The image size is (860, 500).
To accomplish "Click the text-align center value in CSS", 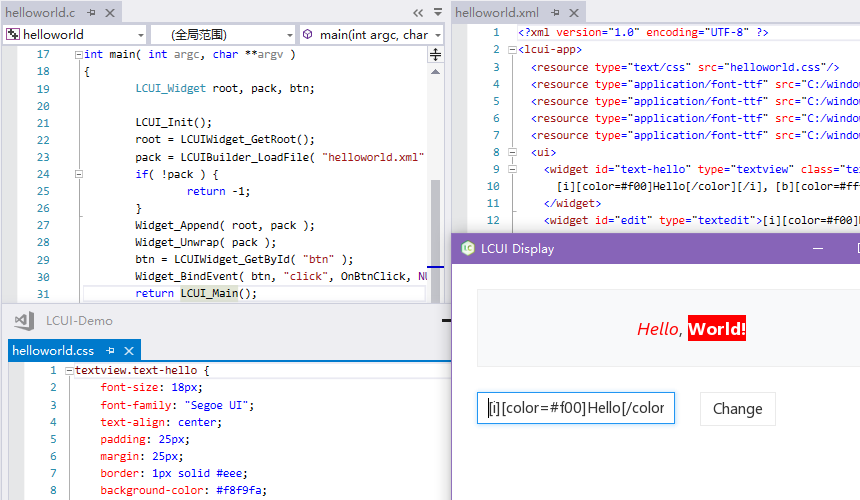I will coord(196,422).
